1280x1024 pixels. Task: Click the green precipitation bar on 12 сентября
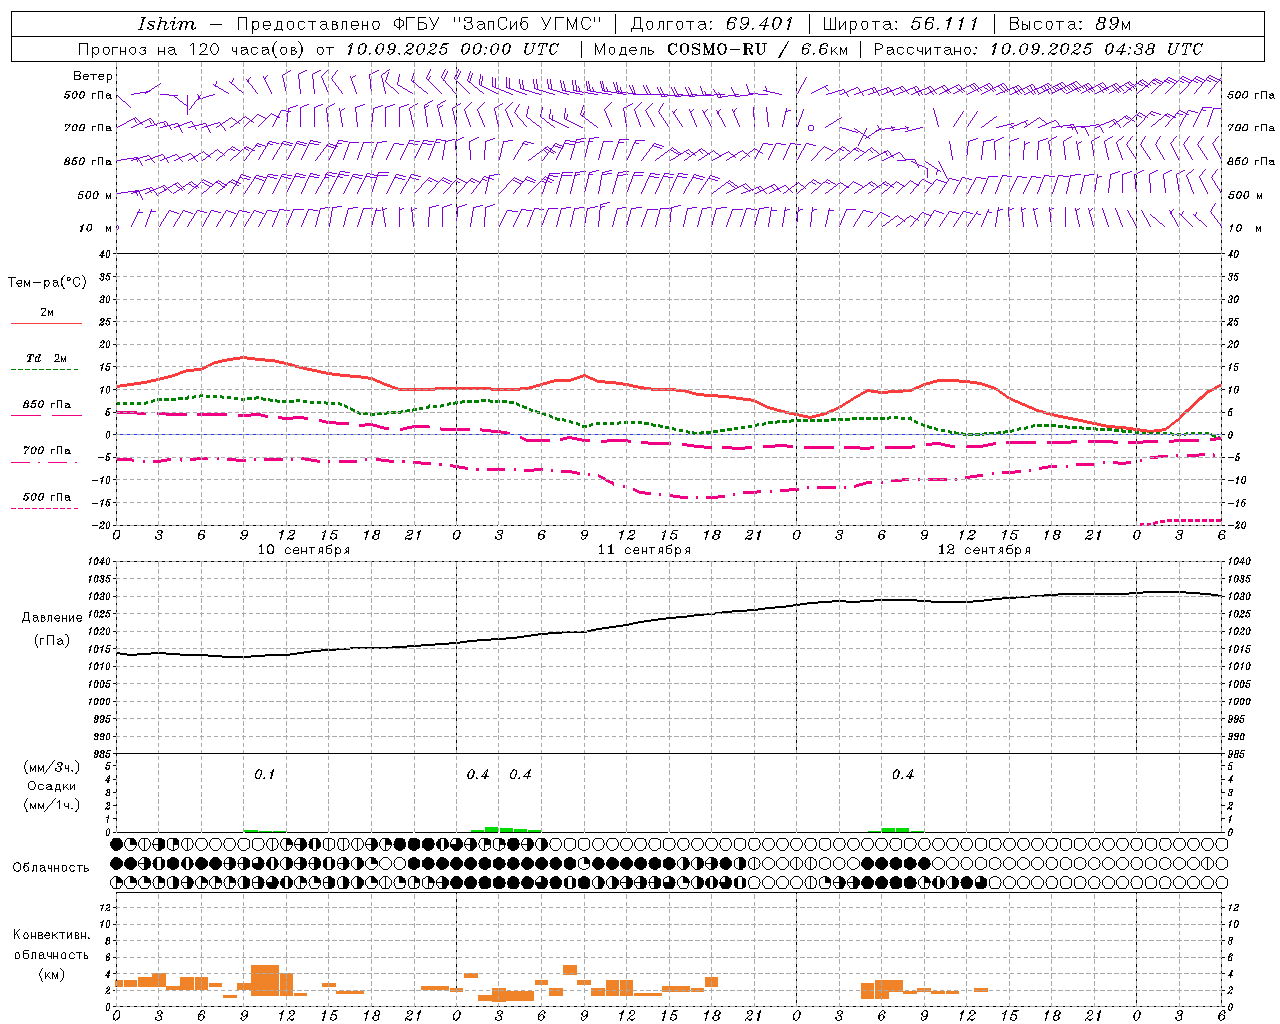point(895,829)
